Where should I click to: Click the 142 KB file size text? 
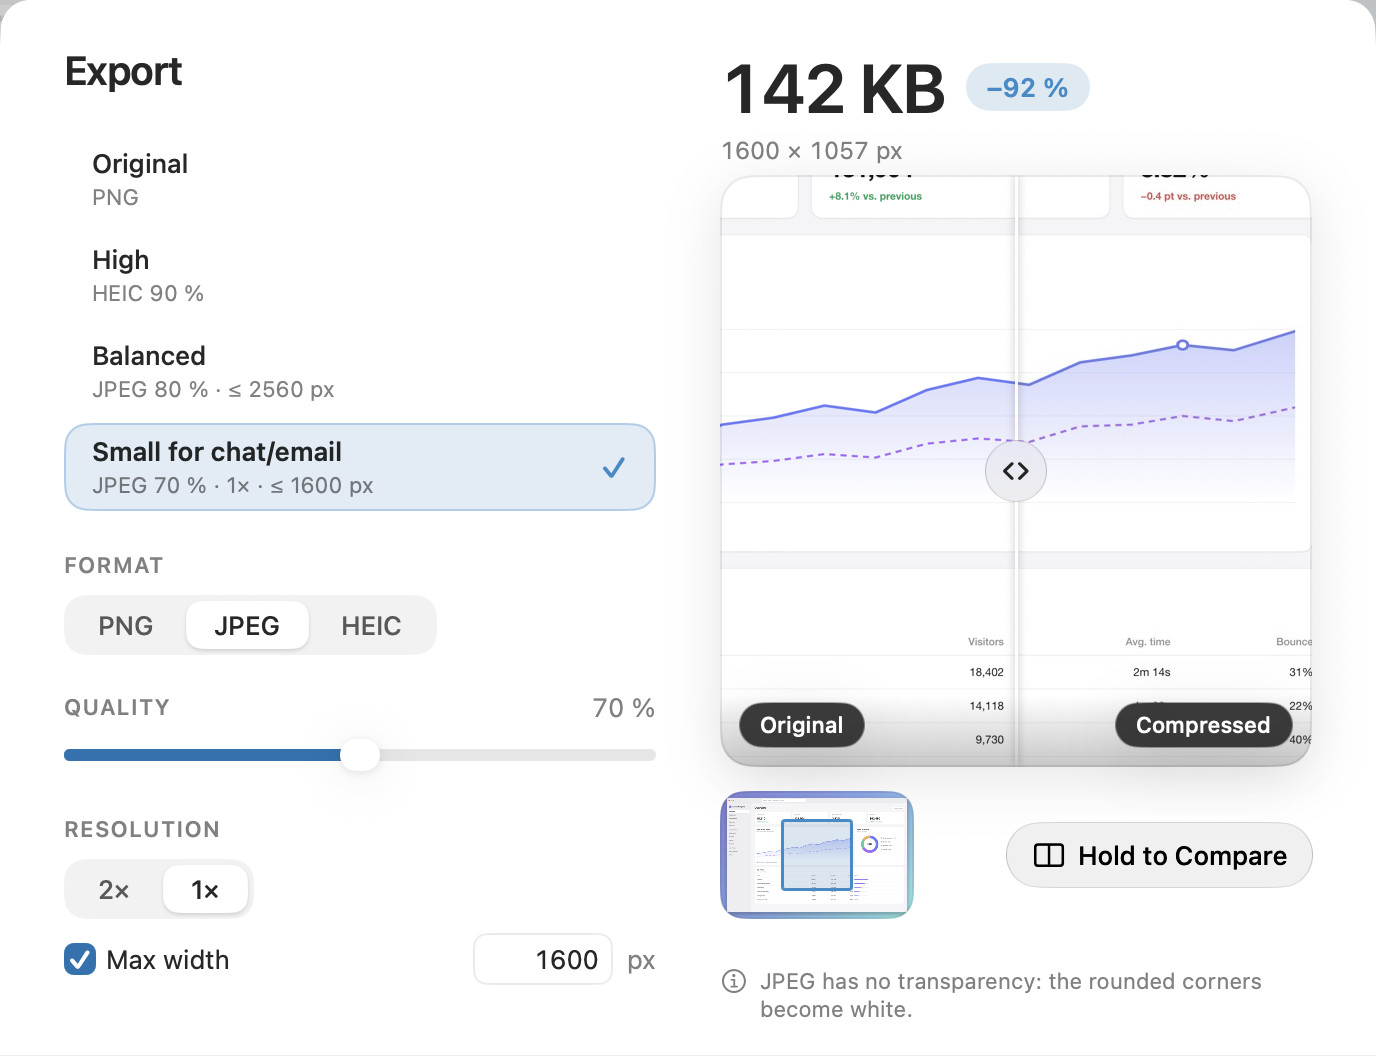point(835,89)
